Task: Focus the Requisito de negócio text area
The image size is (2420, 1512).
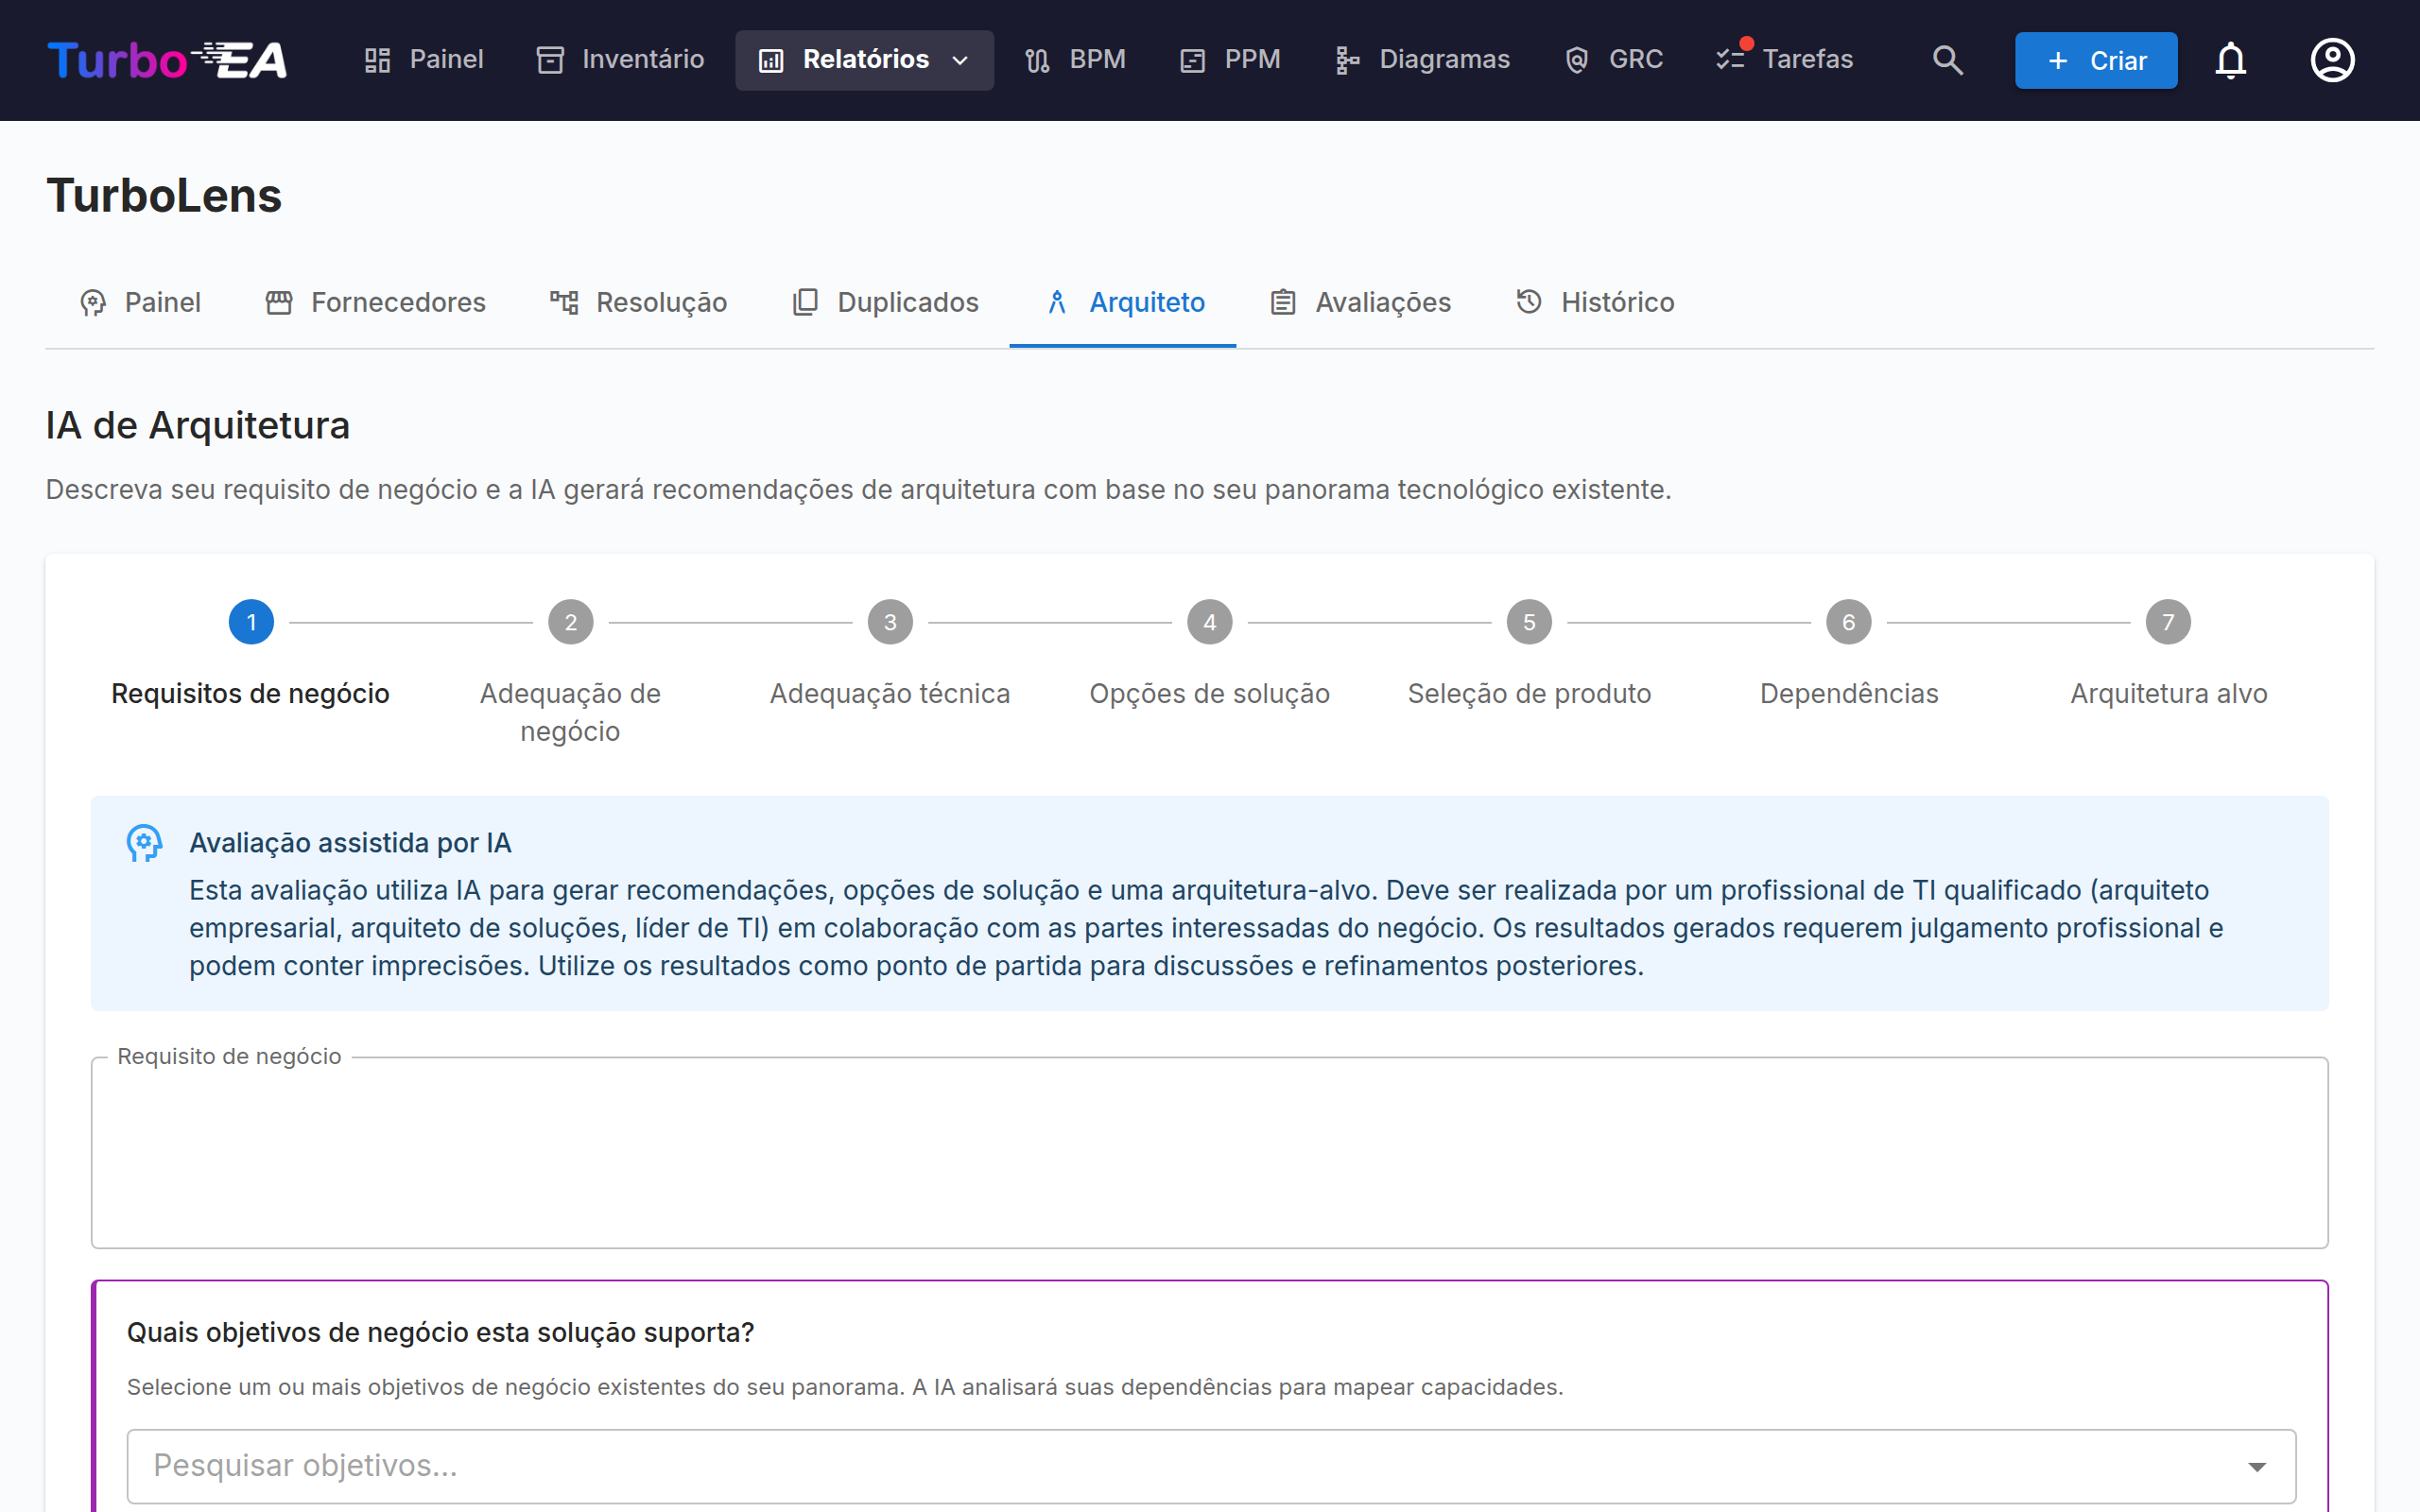Action: [x=1209, y=1152]
